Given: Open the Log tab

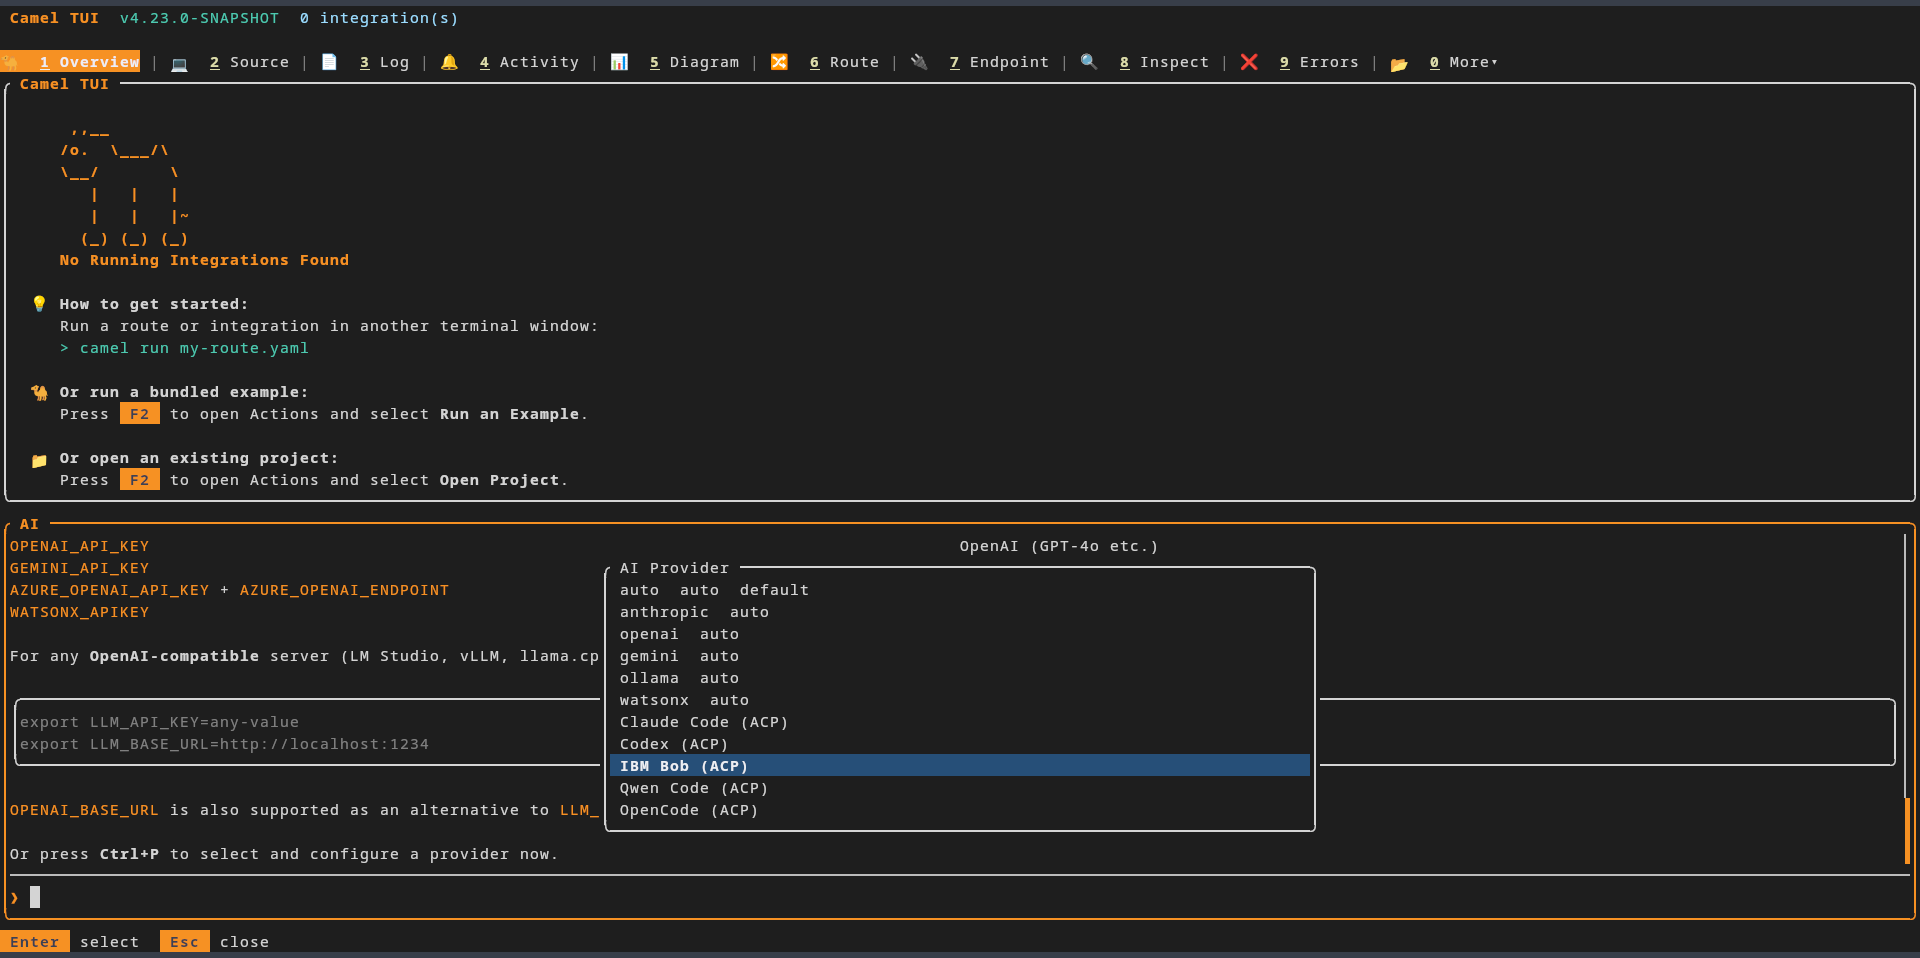Looking at the screenshot, I should (x=384, y=62).
